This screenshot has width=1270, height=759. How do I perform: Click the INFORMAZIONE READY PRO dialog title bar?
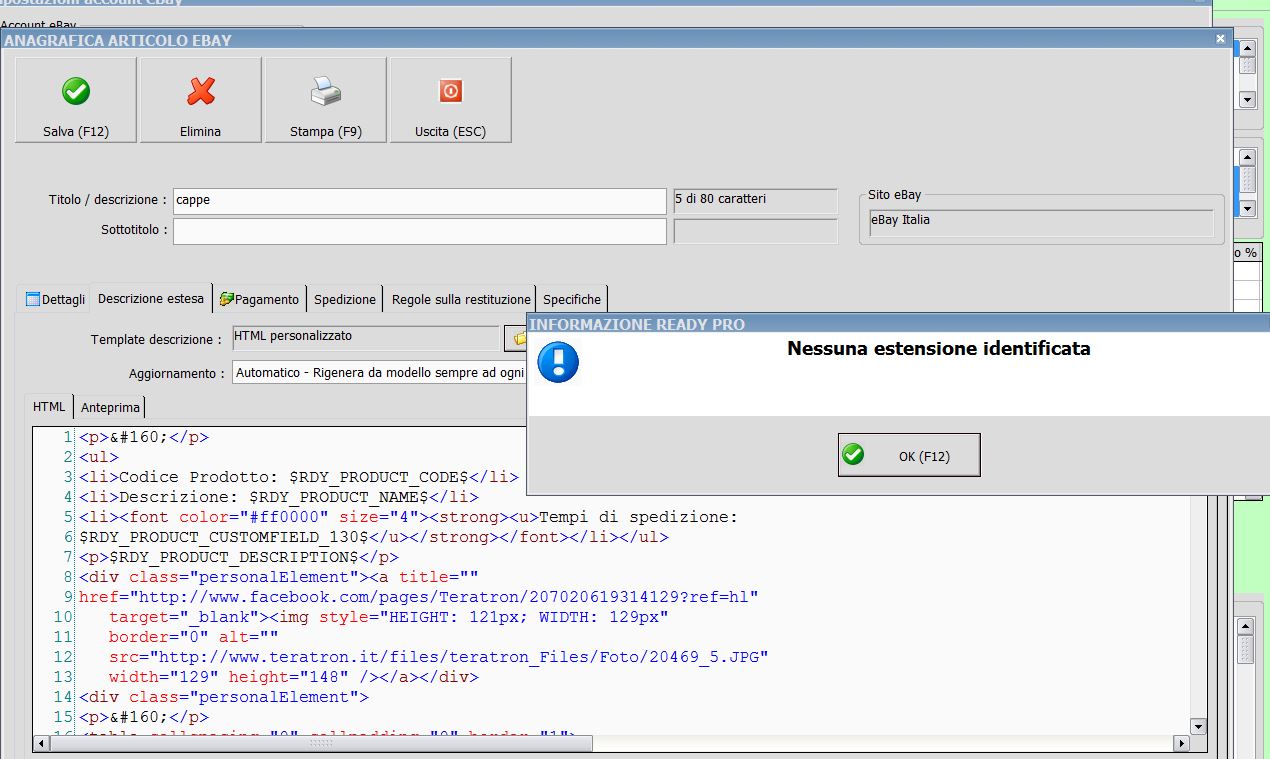coord(898,324)
